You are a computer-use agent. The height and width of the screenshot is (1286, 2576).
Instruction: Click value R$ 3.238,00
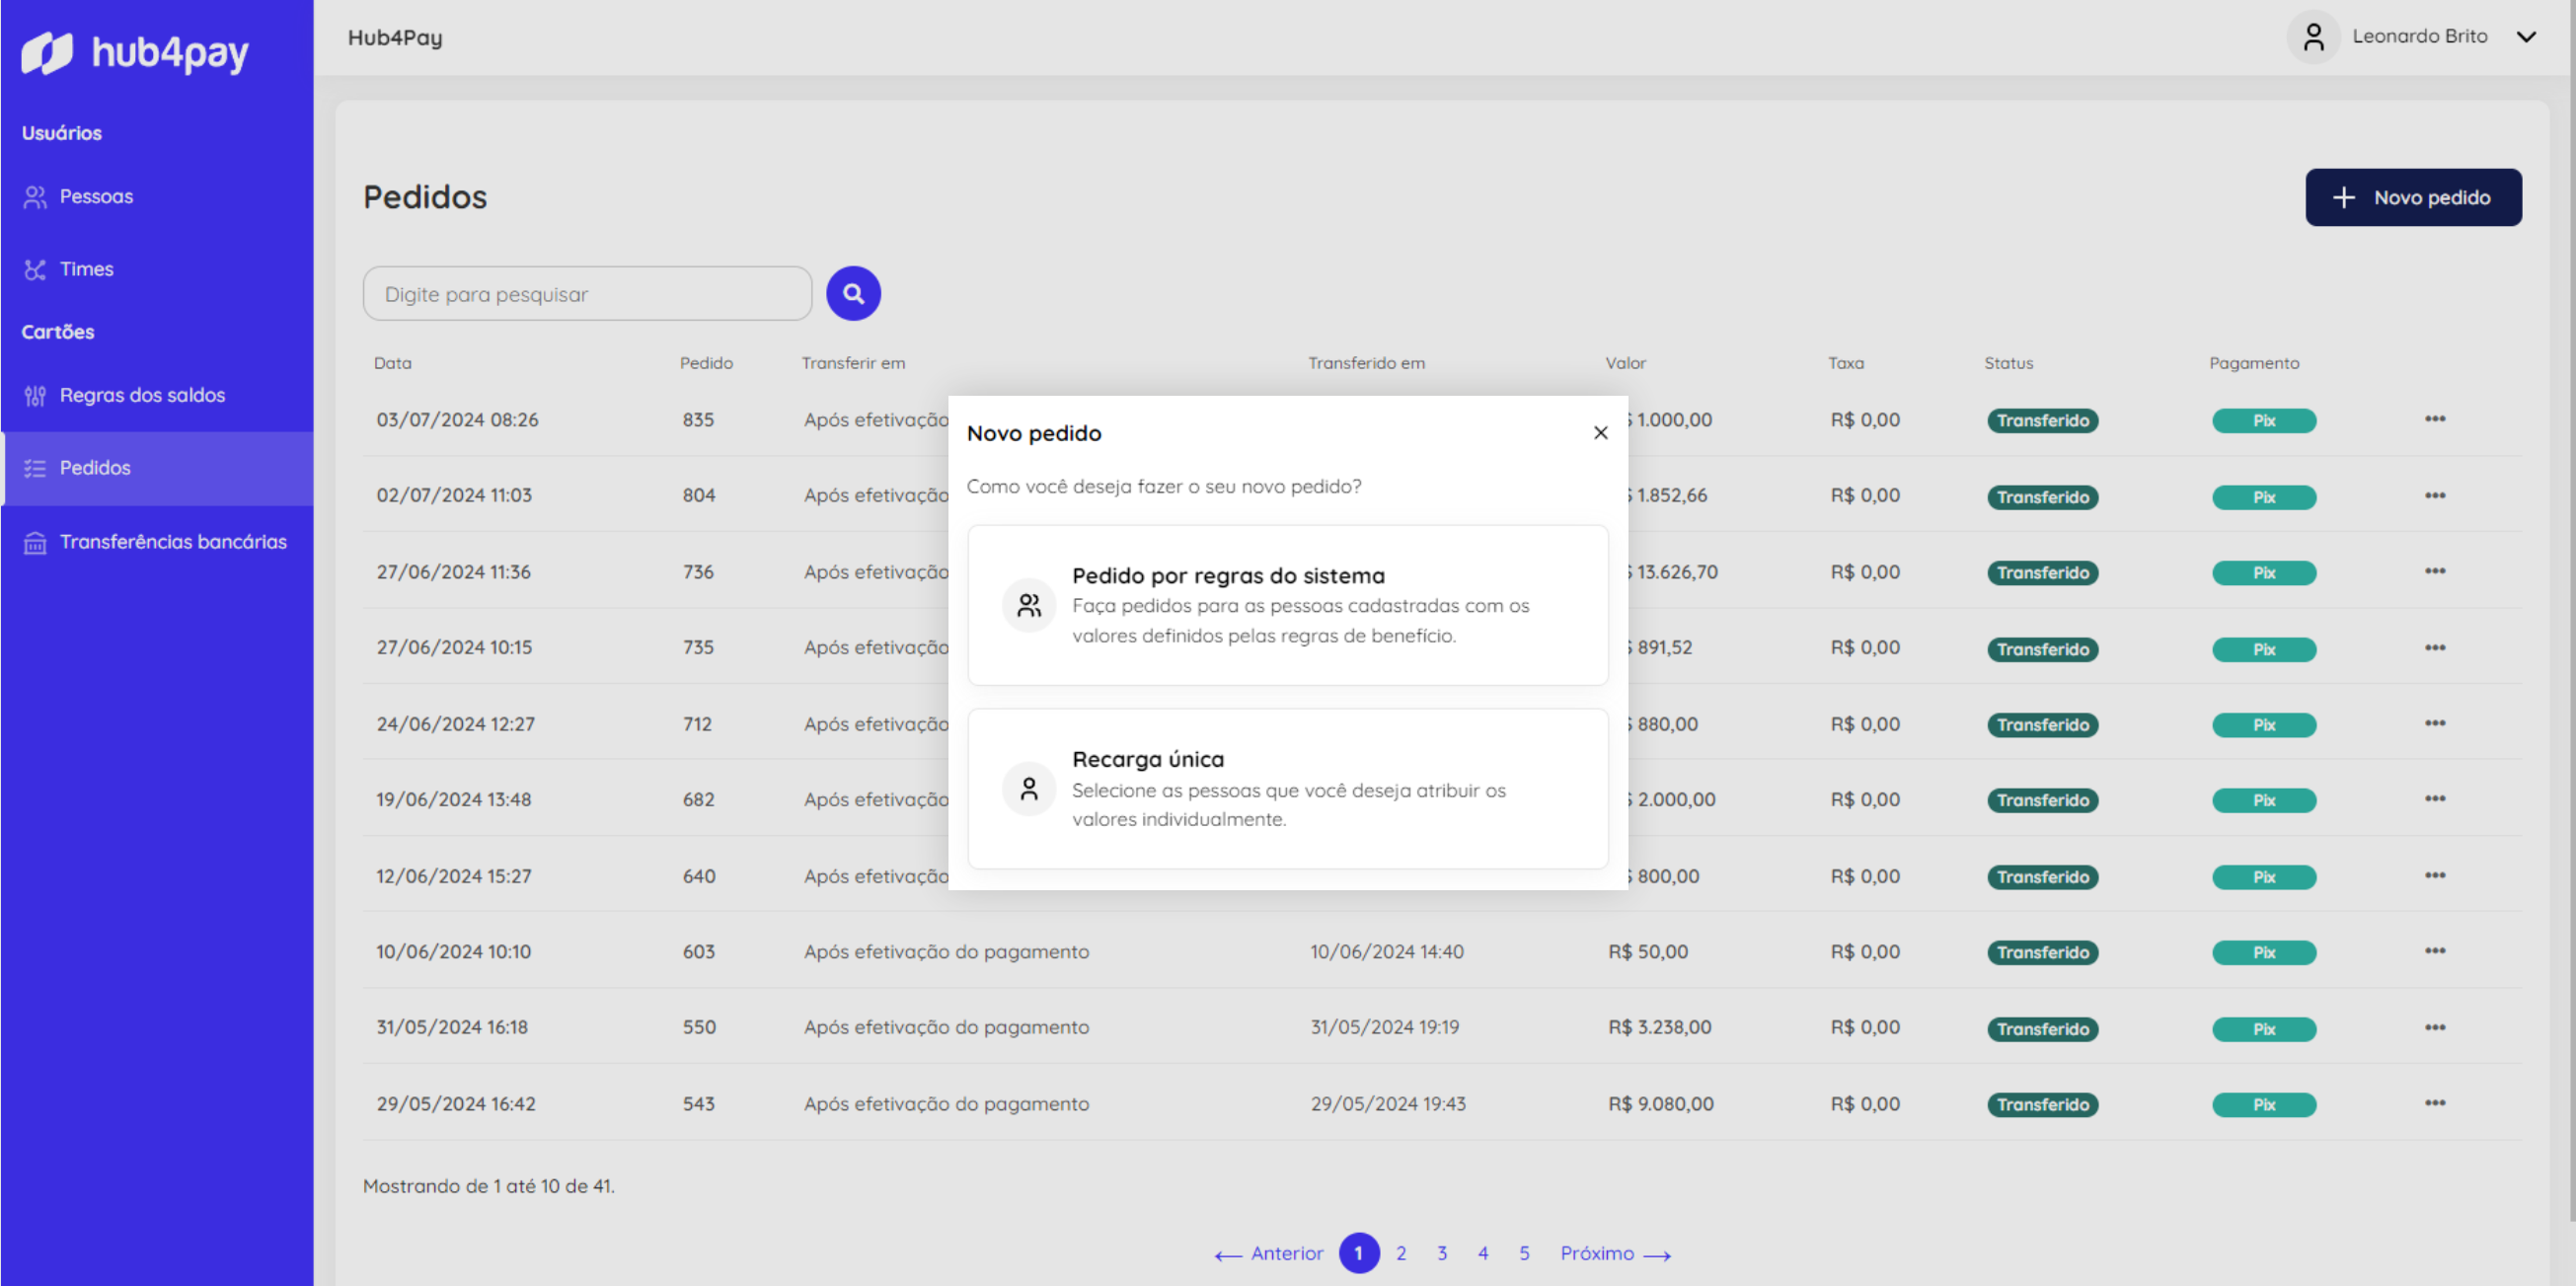[1659, 1028]
